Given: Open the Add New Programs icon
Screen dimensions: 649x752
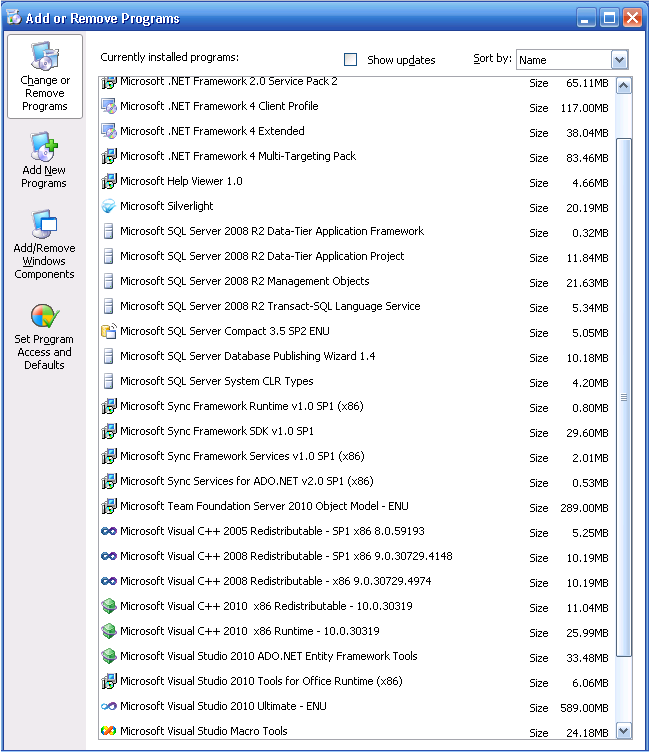Looking at the screenshot, I should [45, 148].
